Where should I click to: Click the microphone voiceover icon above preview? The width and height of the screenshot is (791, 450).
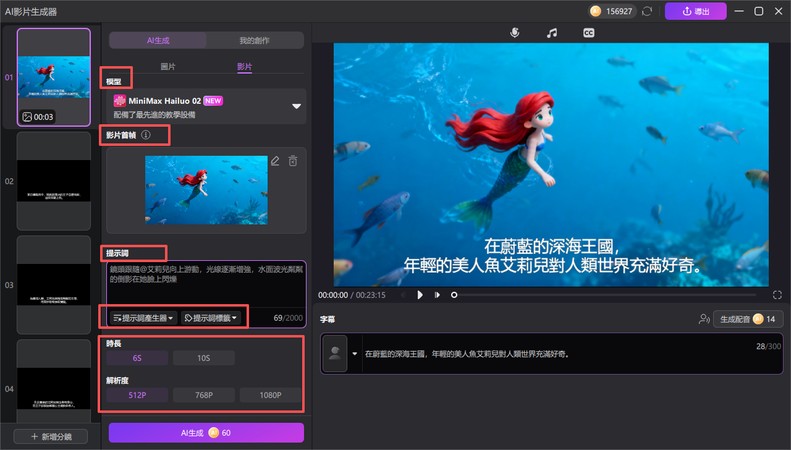[x=515, y=32]
